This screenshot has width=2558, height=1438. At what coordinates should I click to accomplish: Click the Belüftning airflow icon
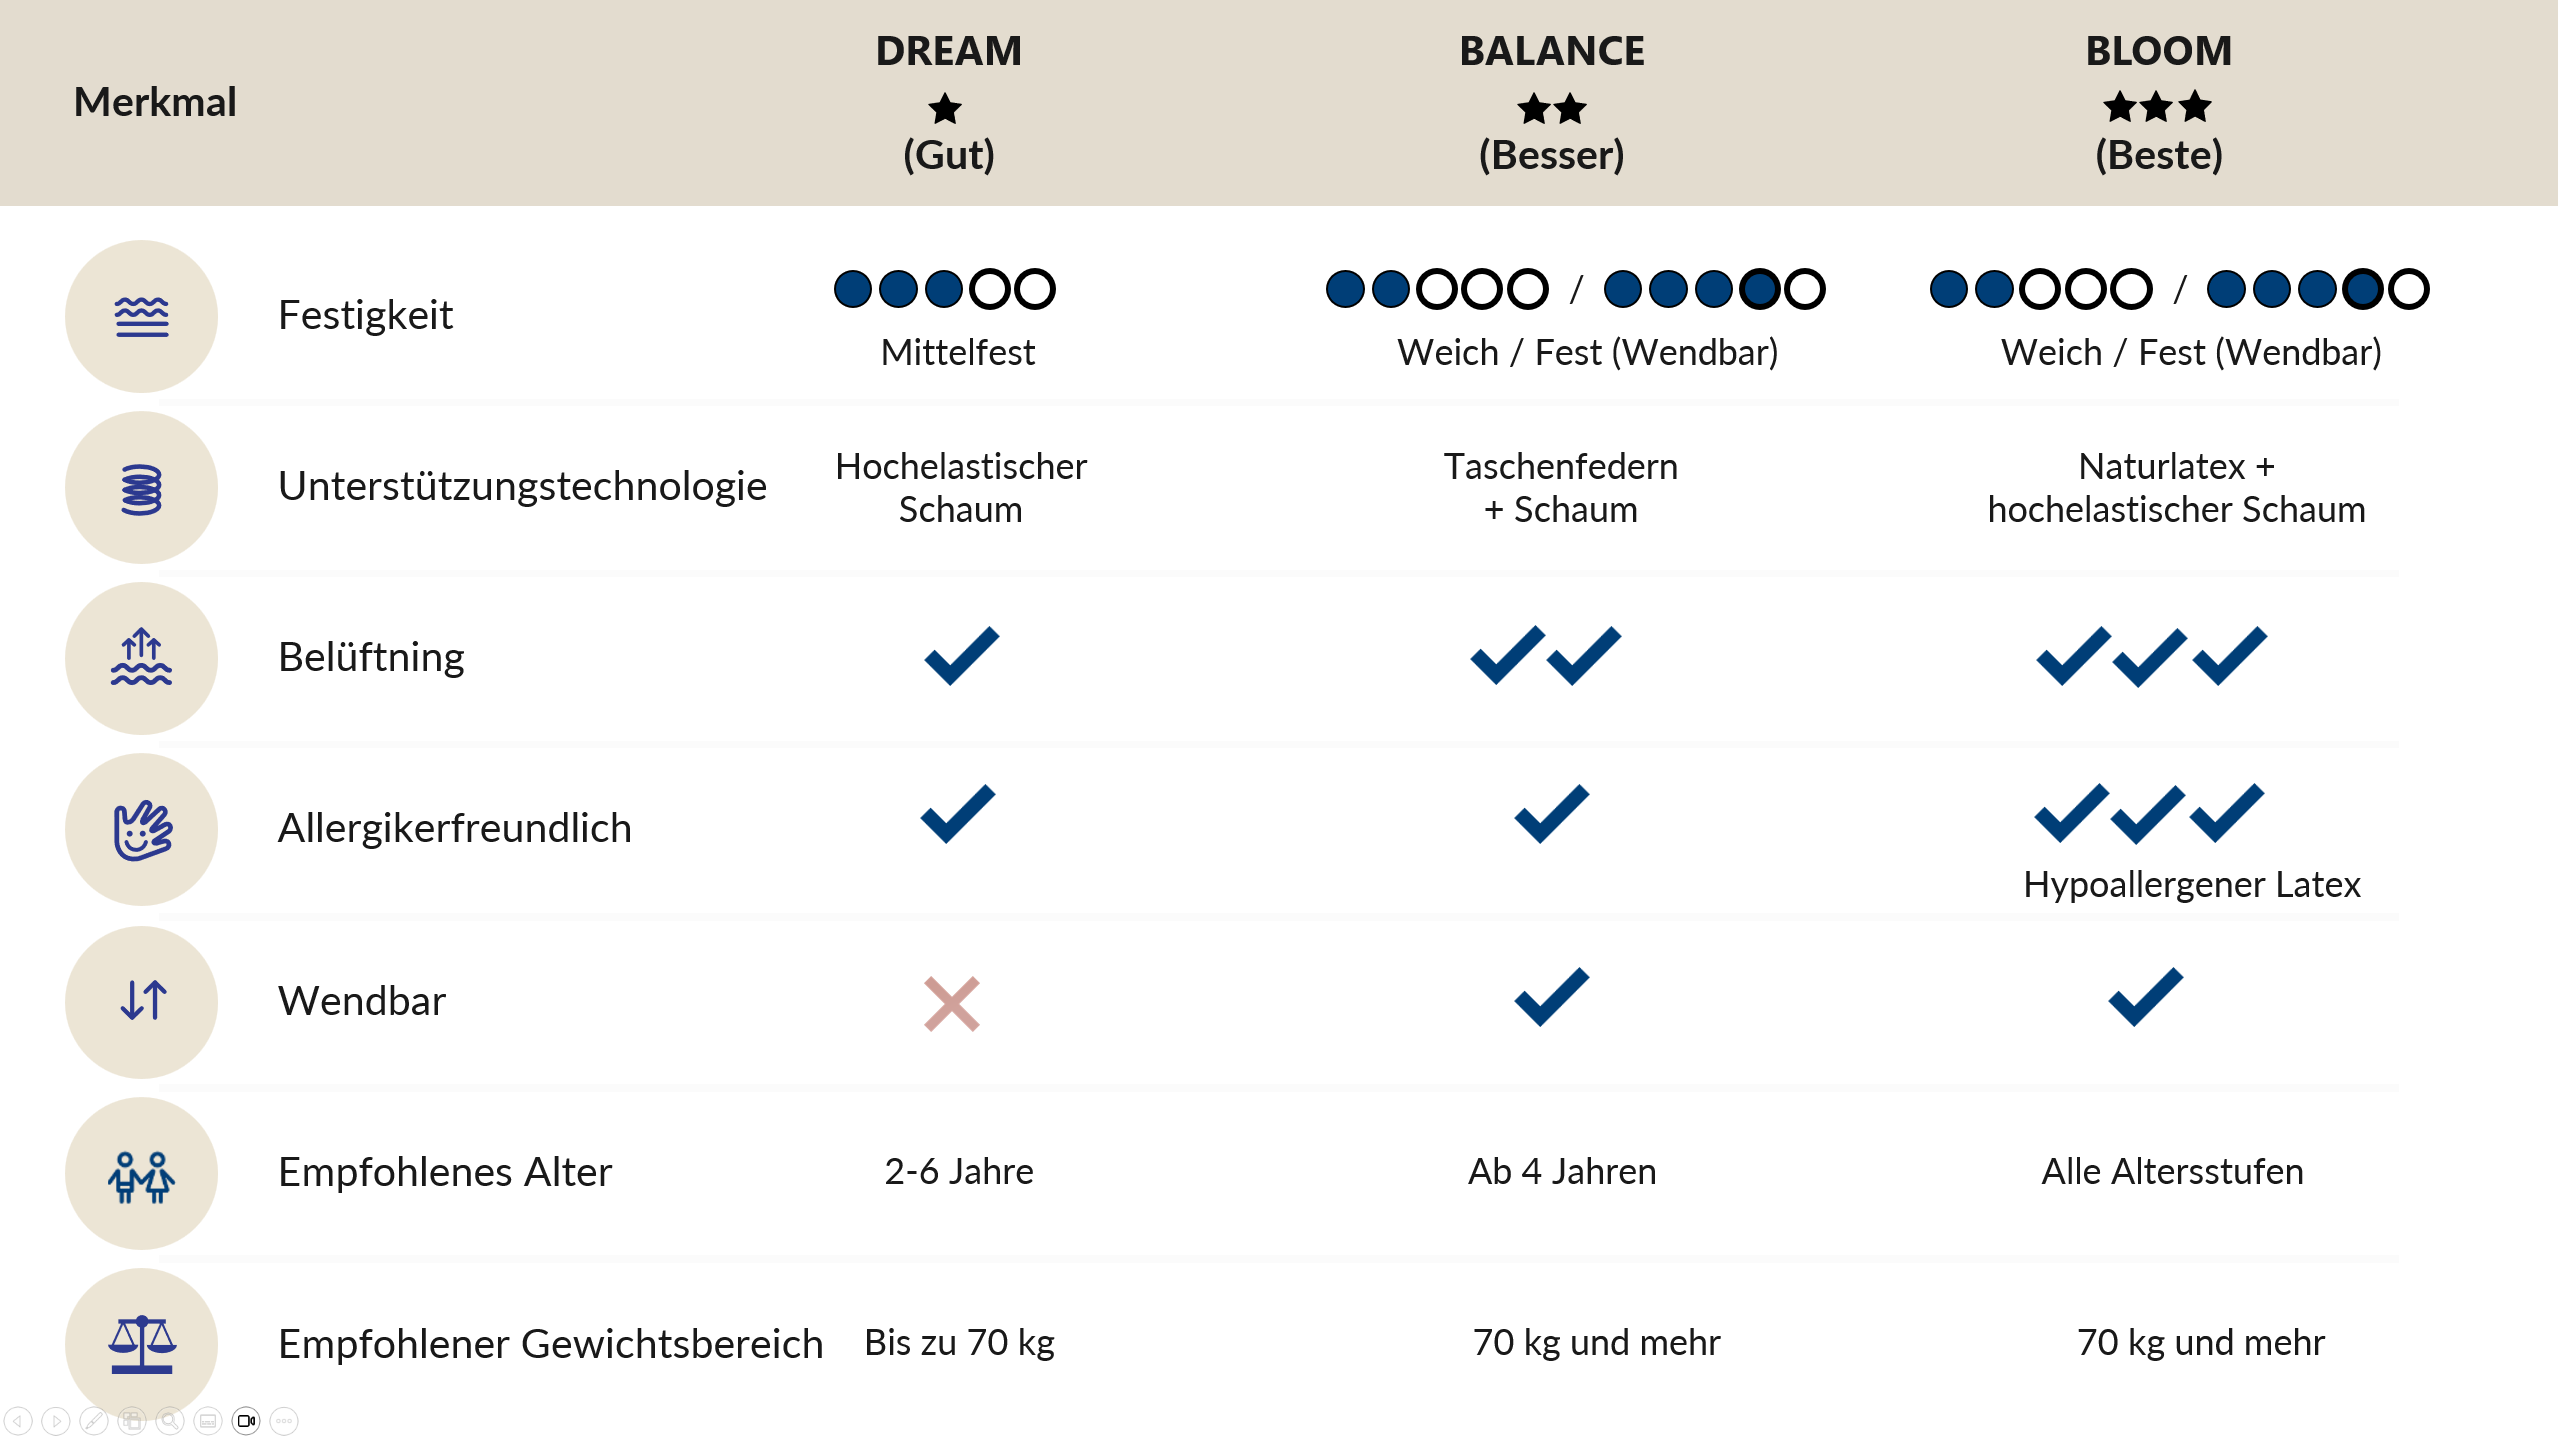click(x=141, y=658)
